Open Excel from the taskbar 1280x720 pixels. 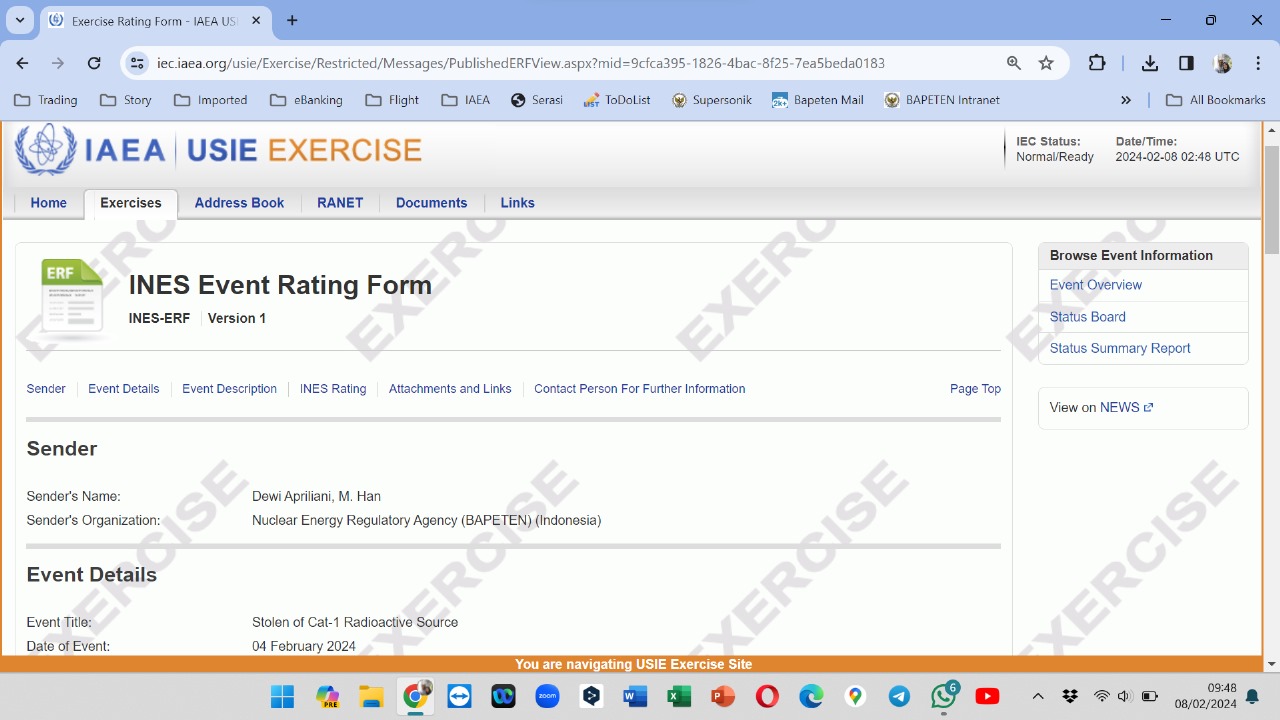(x=679, y=696)
